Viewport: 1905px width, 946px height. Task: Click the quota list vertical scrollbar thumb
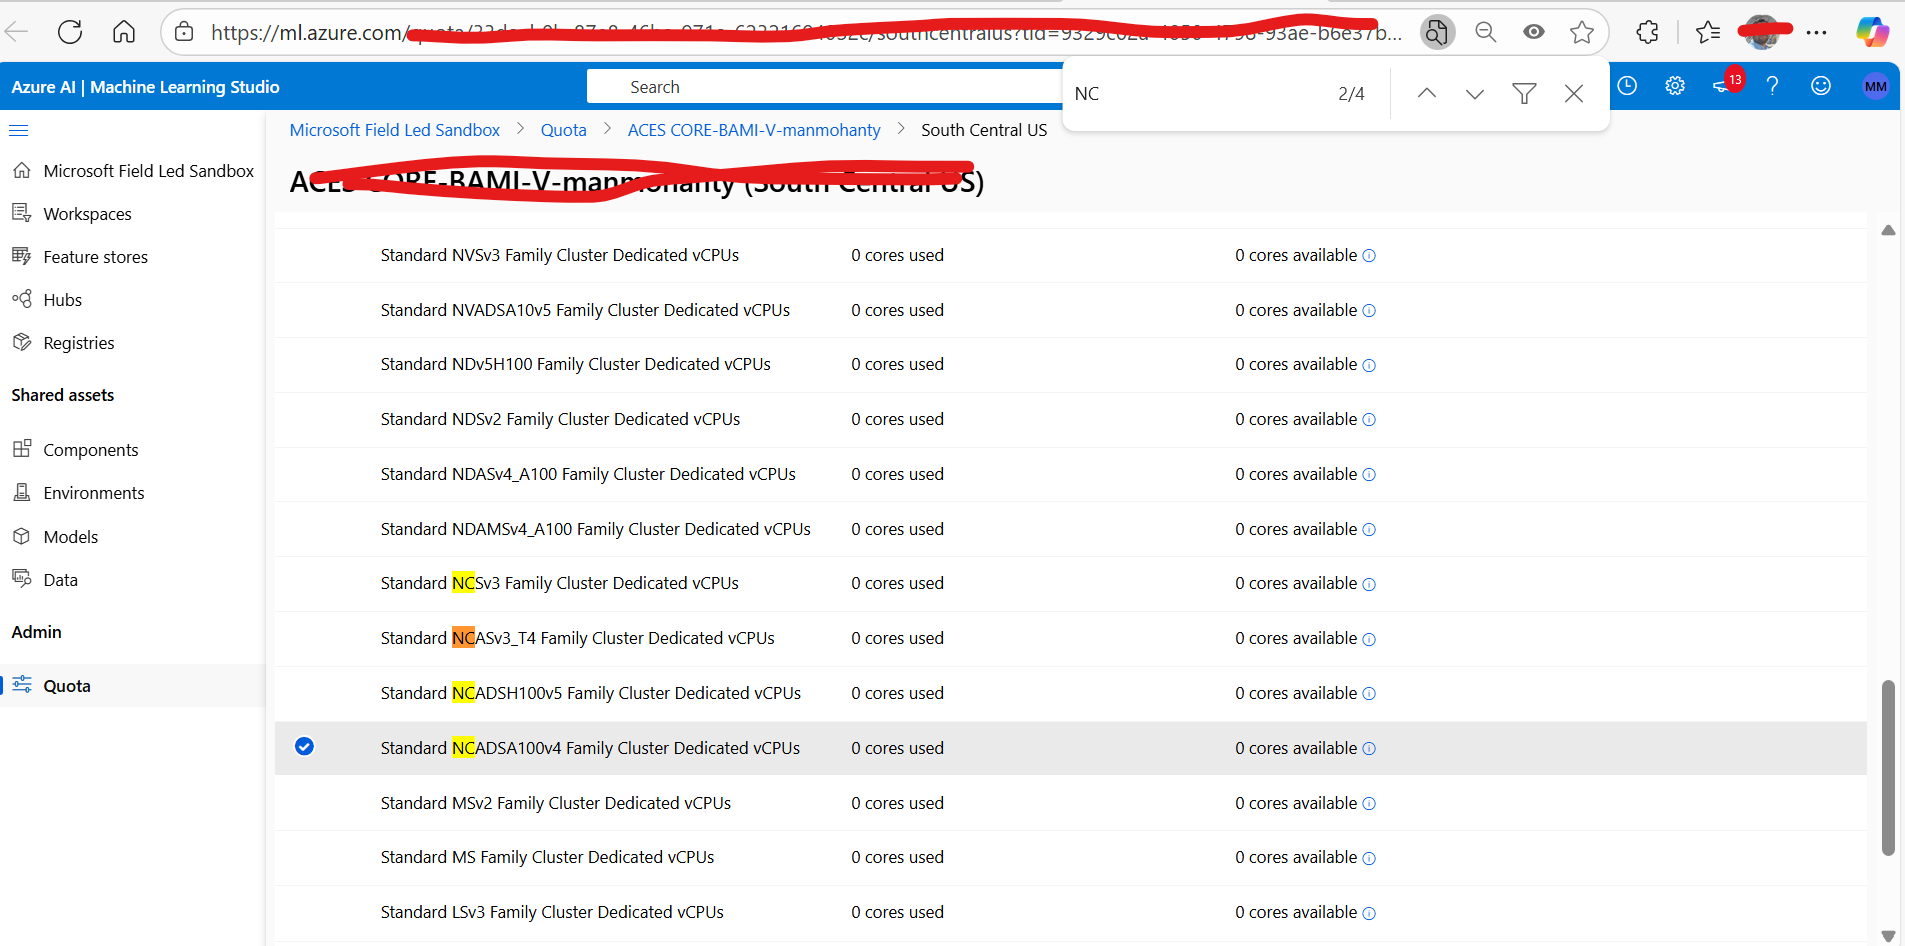(x=1888, y=768)
